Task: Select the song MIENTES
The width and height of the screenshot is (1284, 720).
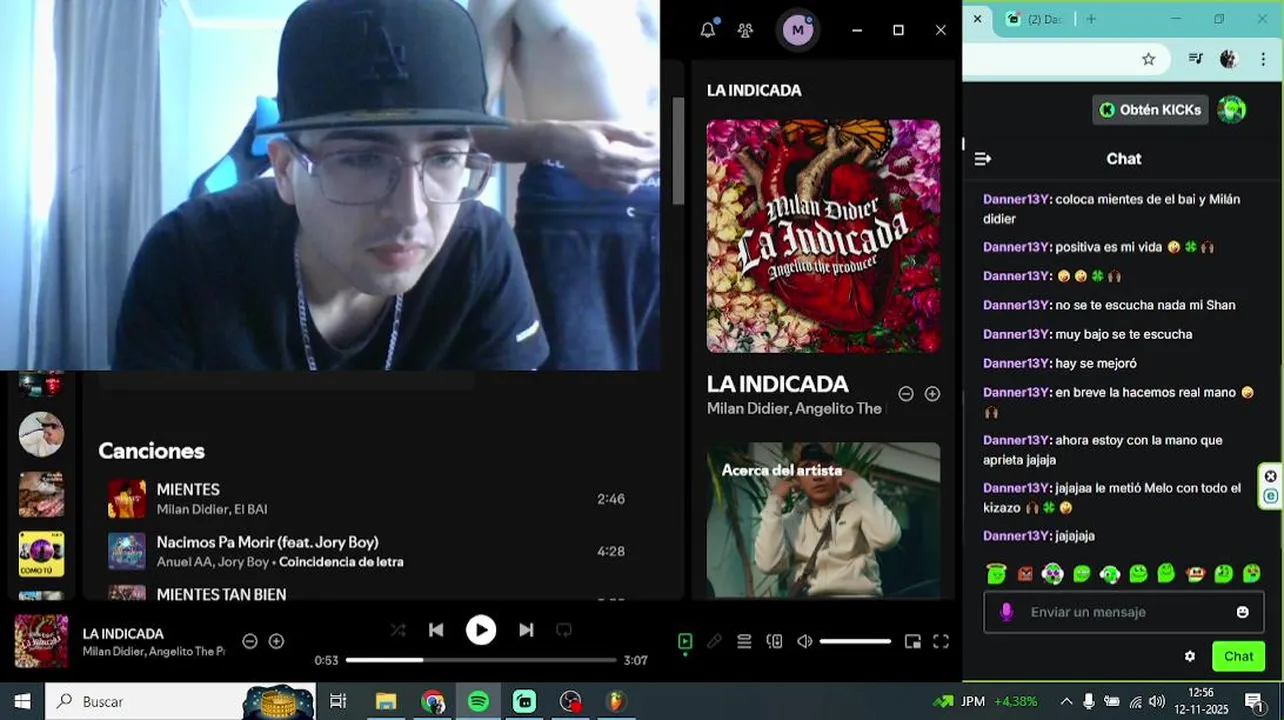Action: tap(188, 489)
